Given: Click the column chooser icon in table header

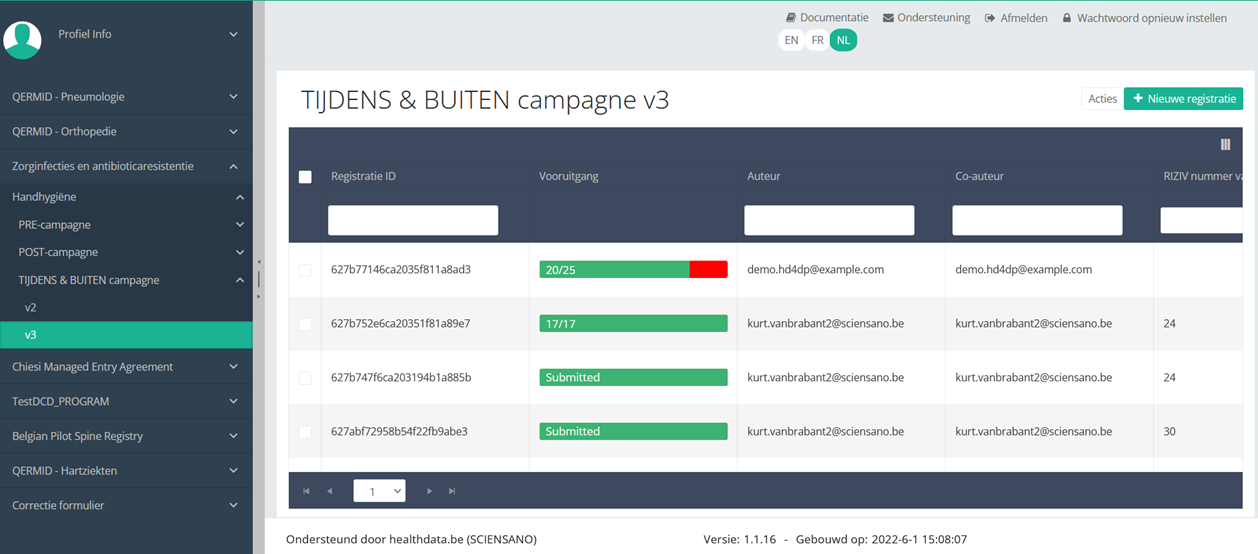Looking at the screenshot, I should (x=1225, y=145).
